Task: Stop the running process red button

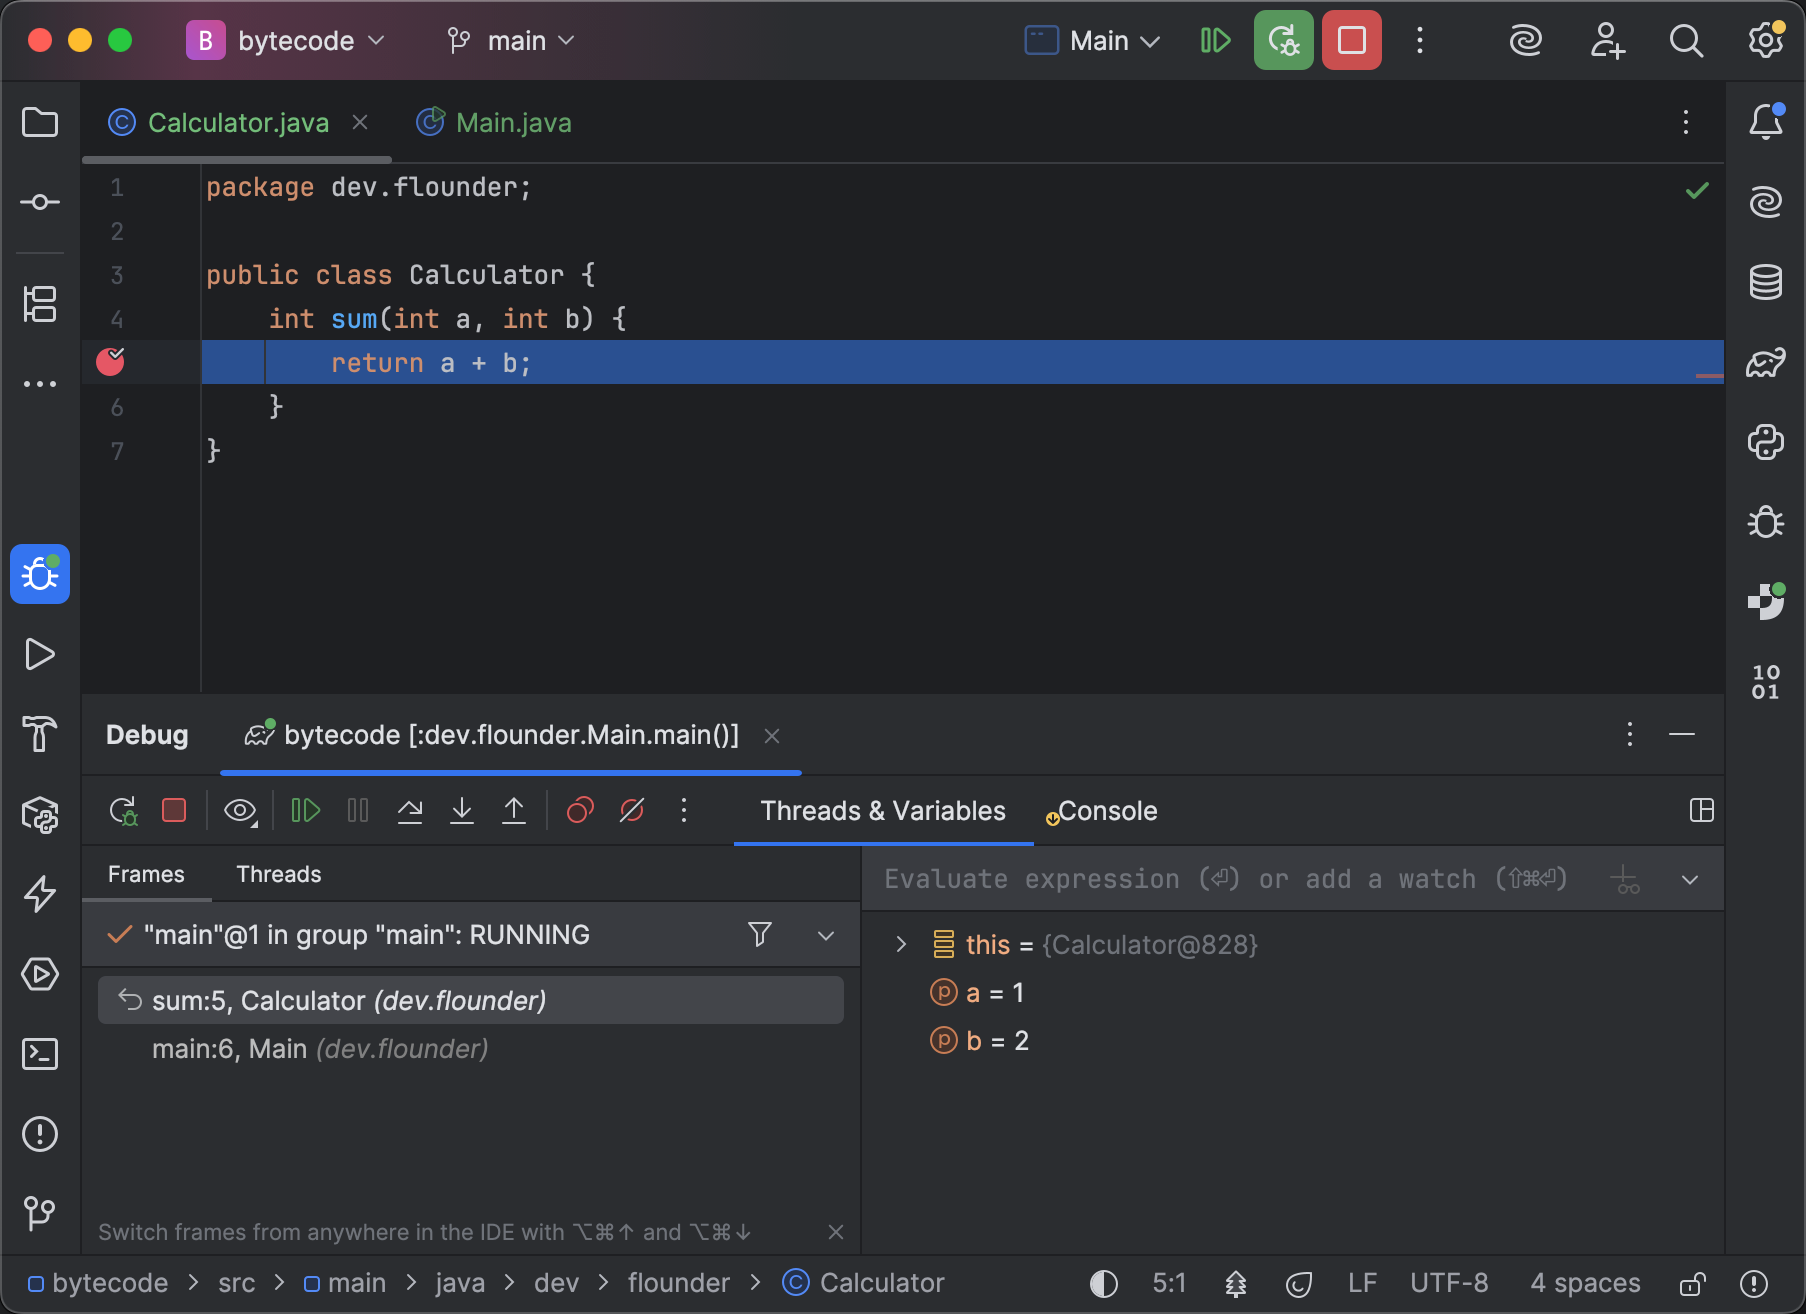Action: coord(1352,41)
